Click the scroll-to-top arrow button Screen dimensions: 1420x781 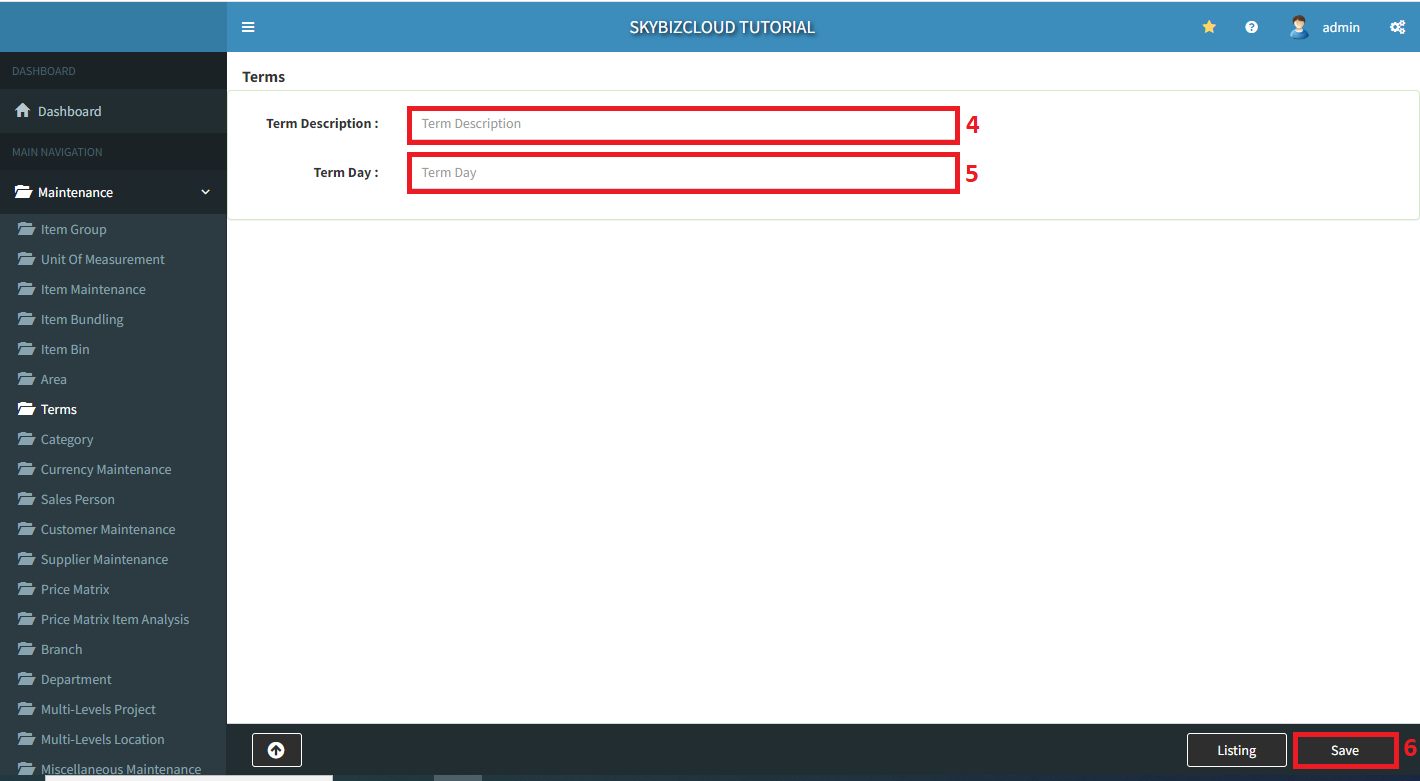pos(276,750)
